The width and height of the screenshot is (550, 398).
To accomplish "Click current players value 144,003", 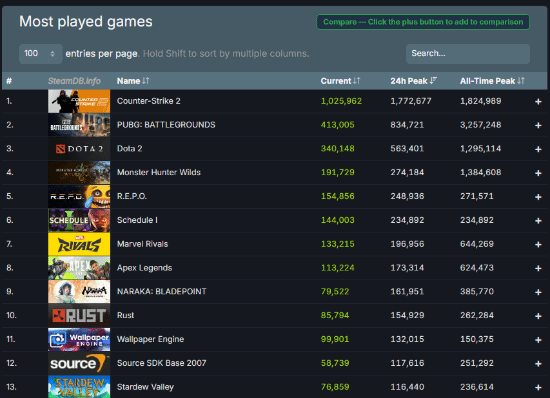I will click(x=338, y=221).
